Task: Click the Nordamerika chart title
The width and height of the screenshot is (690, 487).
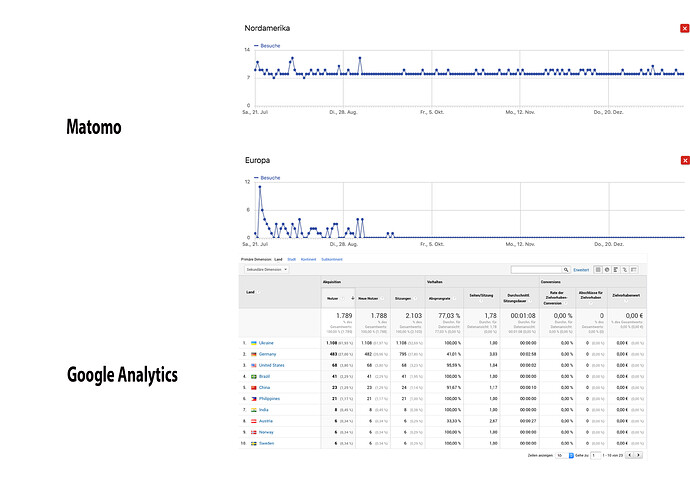Action: click(267, 28)
